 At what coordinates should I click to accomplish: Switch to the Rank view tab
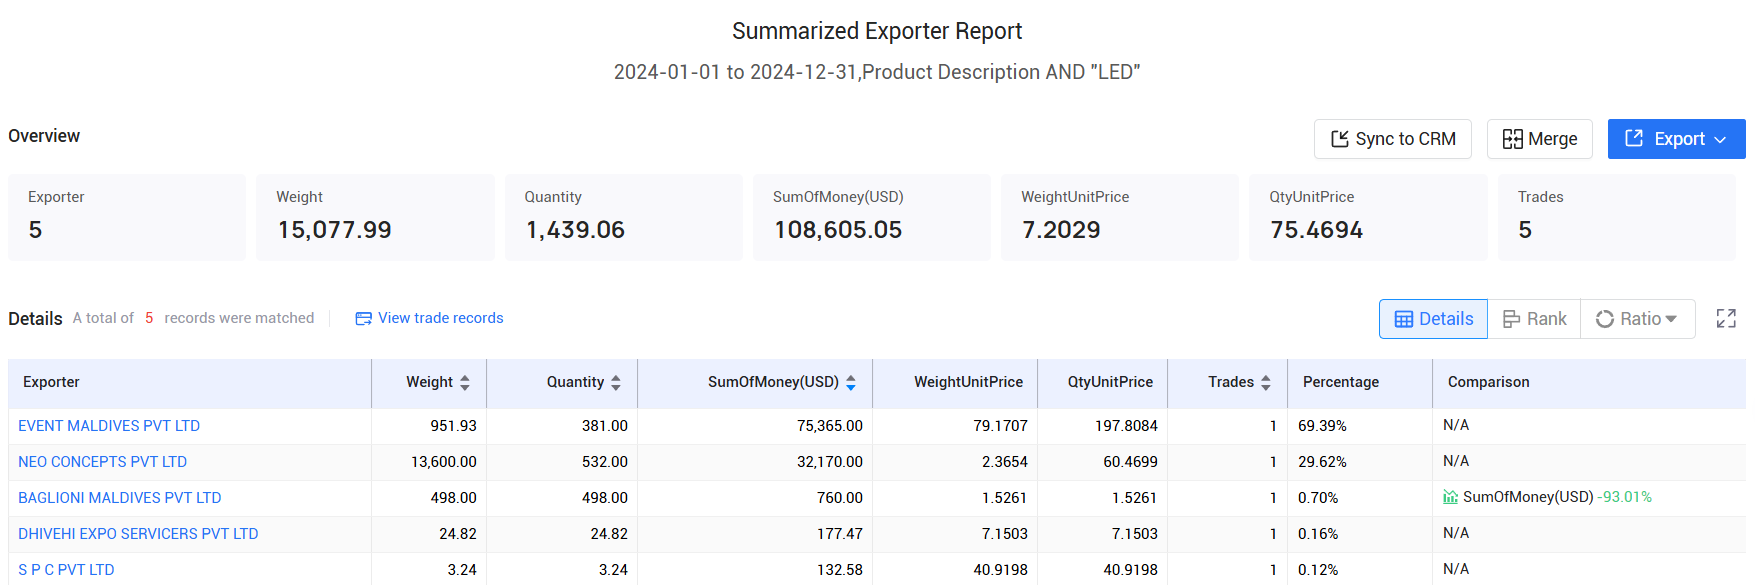click(1534, 319)
